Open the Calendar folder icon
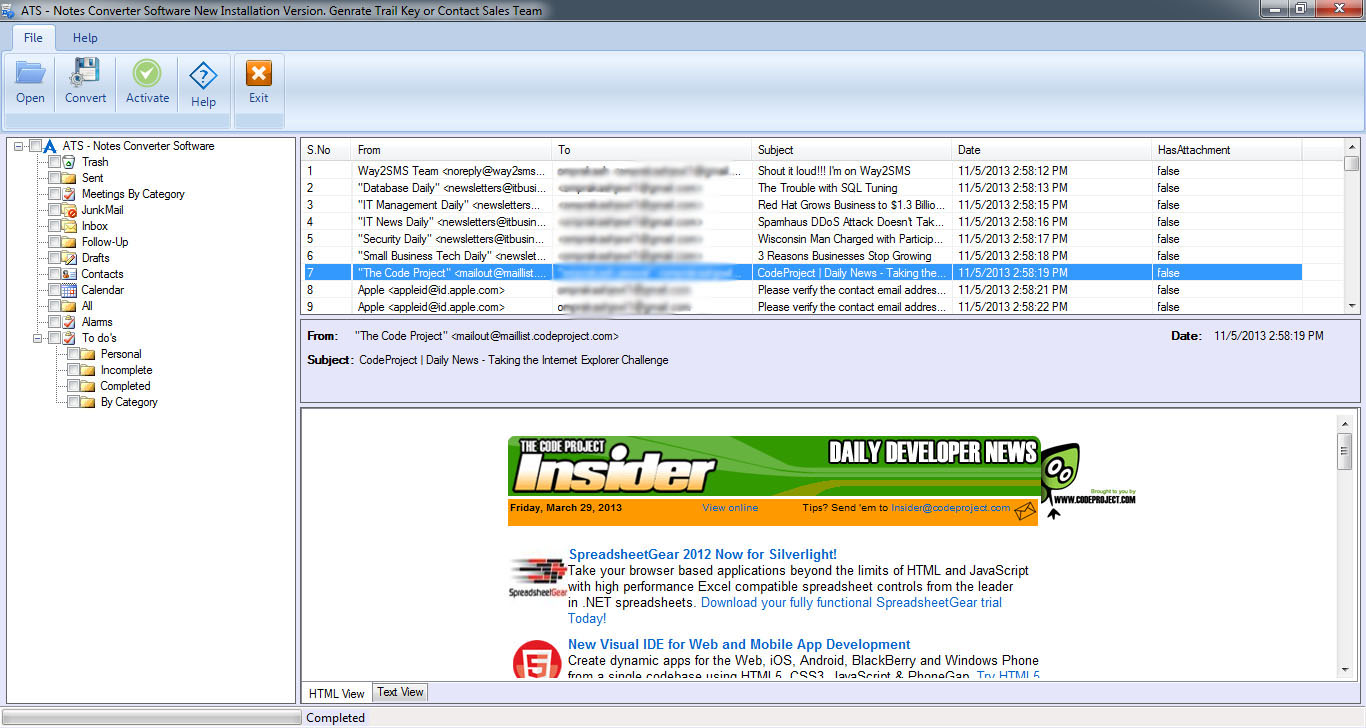The height and width of the screenshot is (728, 1366). (x=68, y=290)
